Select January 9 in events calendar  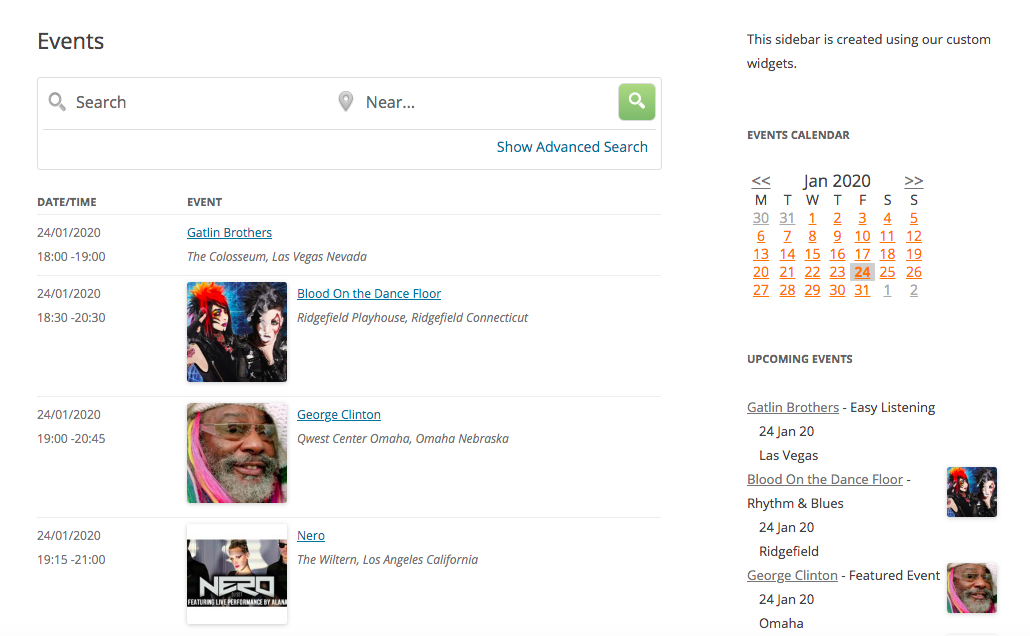pyautogui.click(x=837, y=237)
